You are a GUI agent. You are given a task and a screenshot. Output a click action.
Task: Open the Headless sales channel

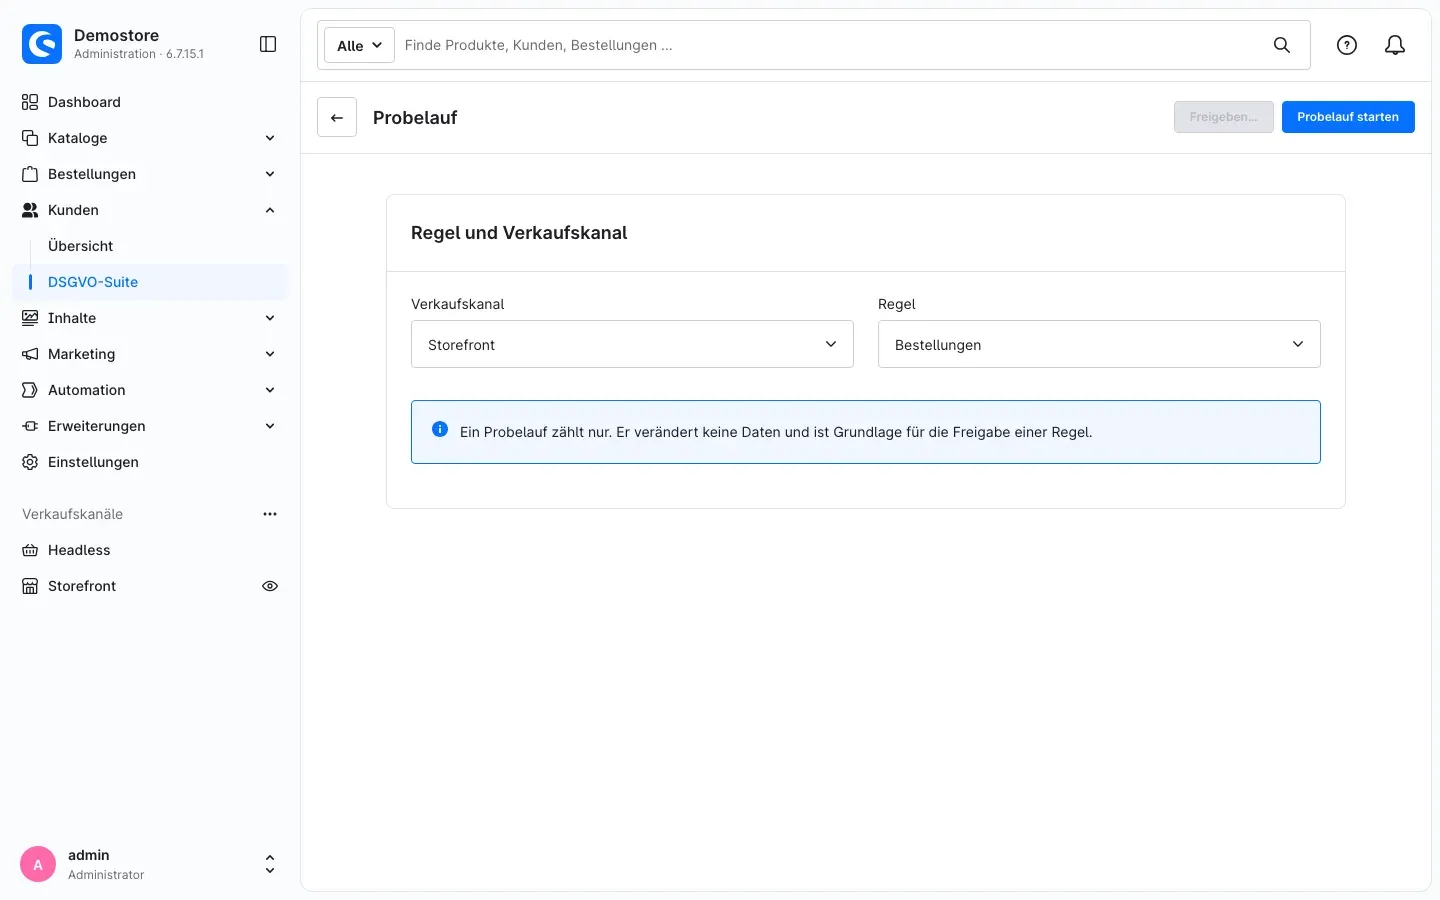[x=150, y=550]
